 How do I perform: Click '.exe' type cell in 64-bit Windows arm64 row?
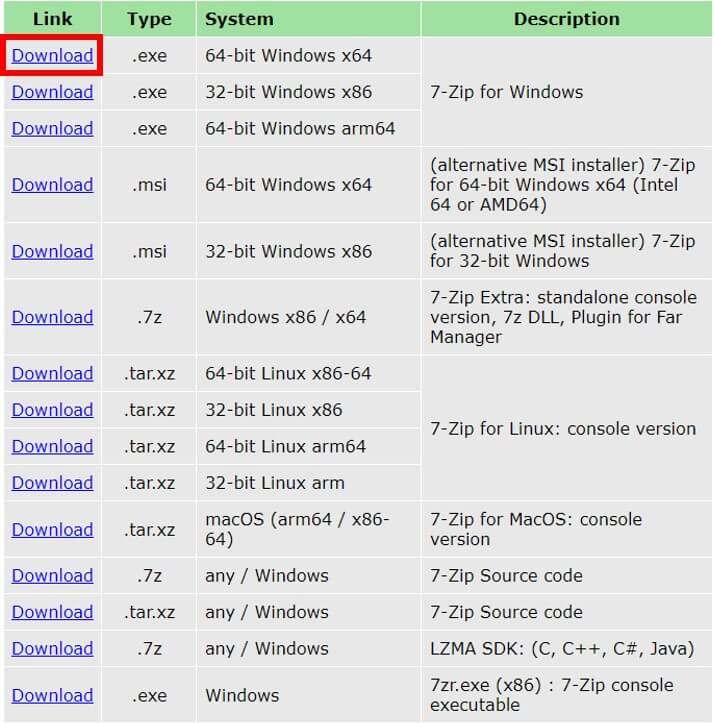tap(149, 128)
